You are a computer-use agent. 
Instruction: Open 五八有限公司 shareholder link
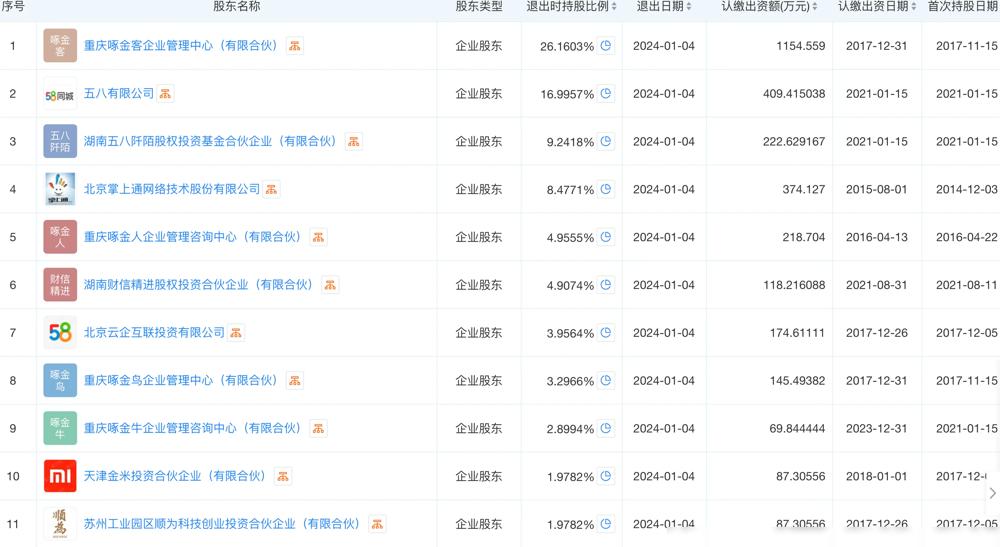119,94
